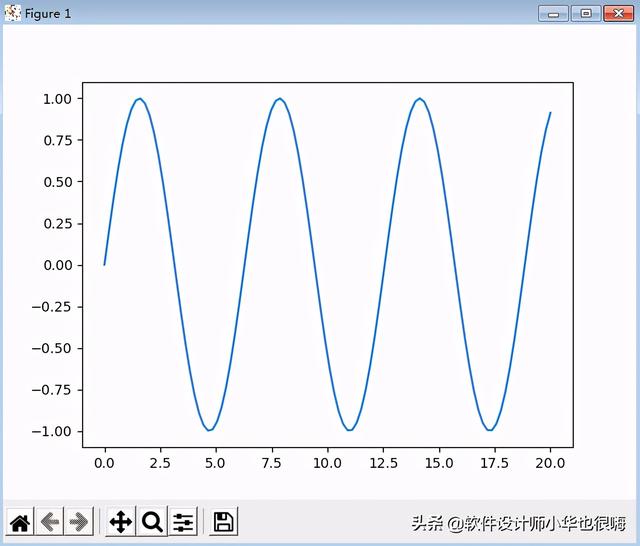Click y-axis label −0.75
The image size is (640, 546).
(52, 390)
